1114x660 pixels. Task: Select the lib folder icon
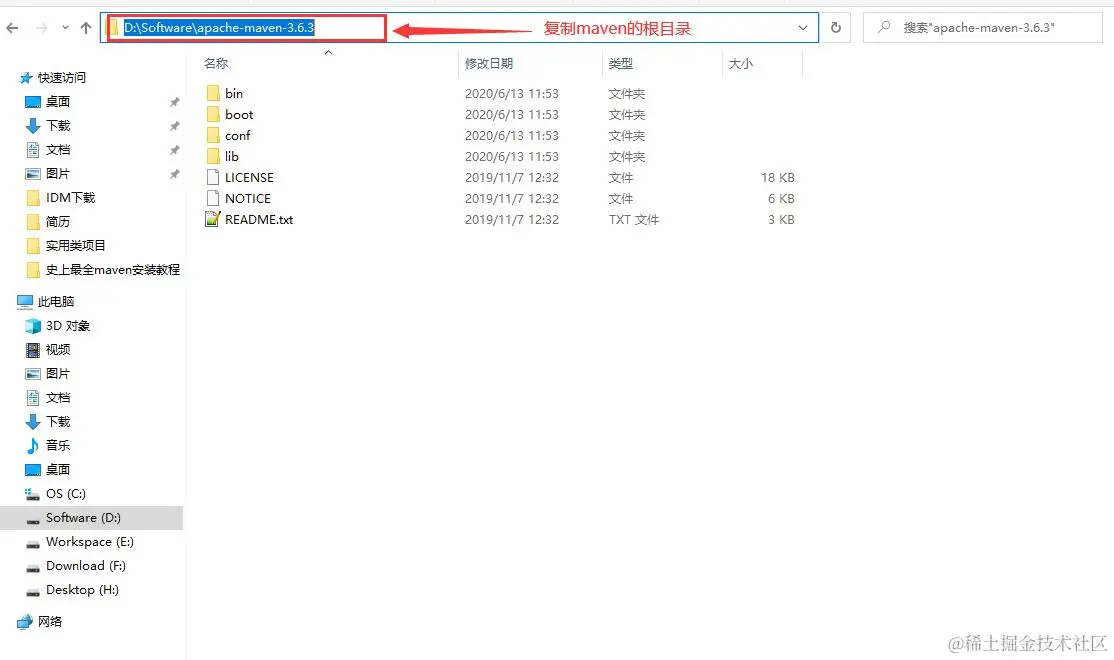pyautogui.click(x=212, y=156)
